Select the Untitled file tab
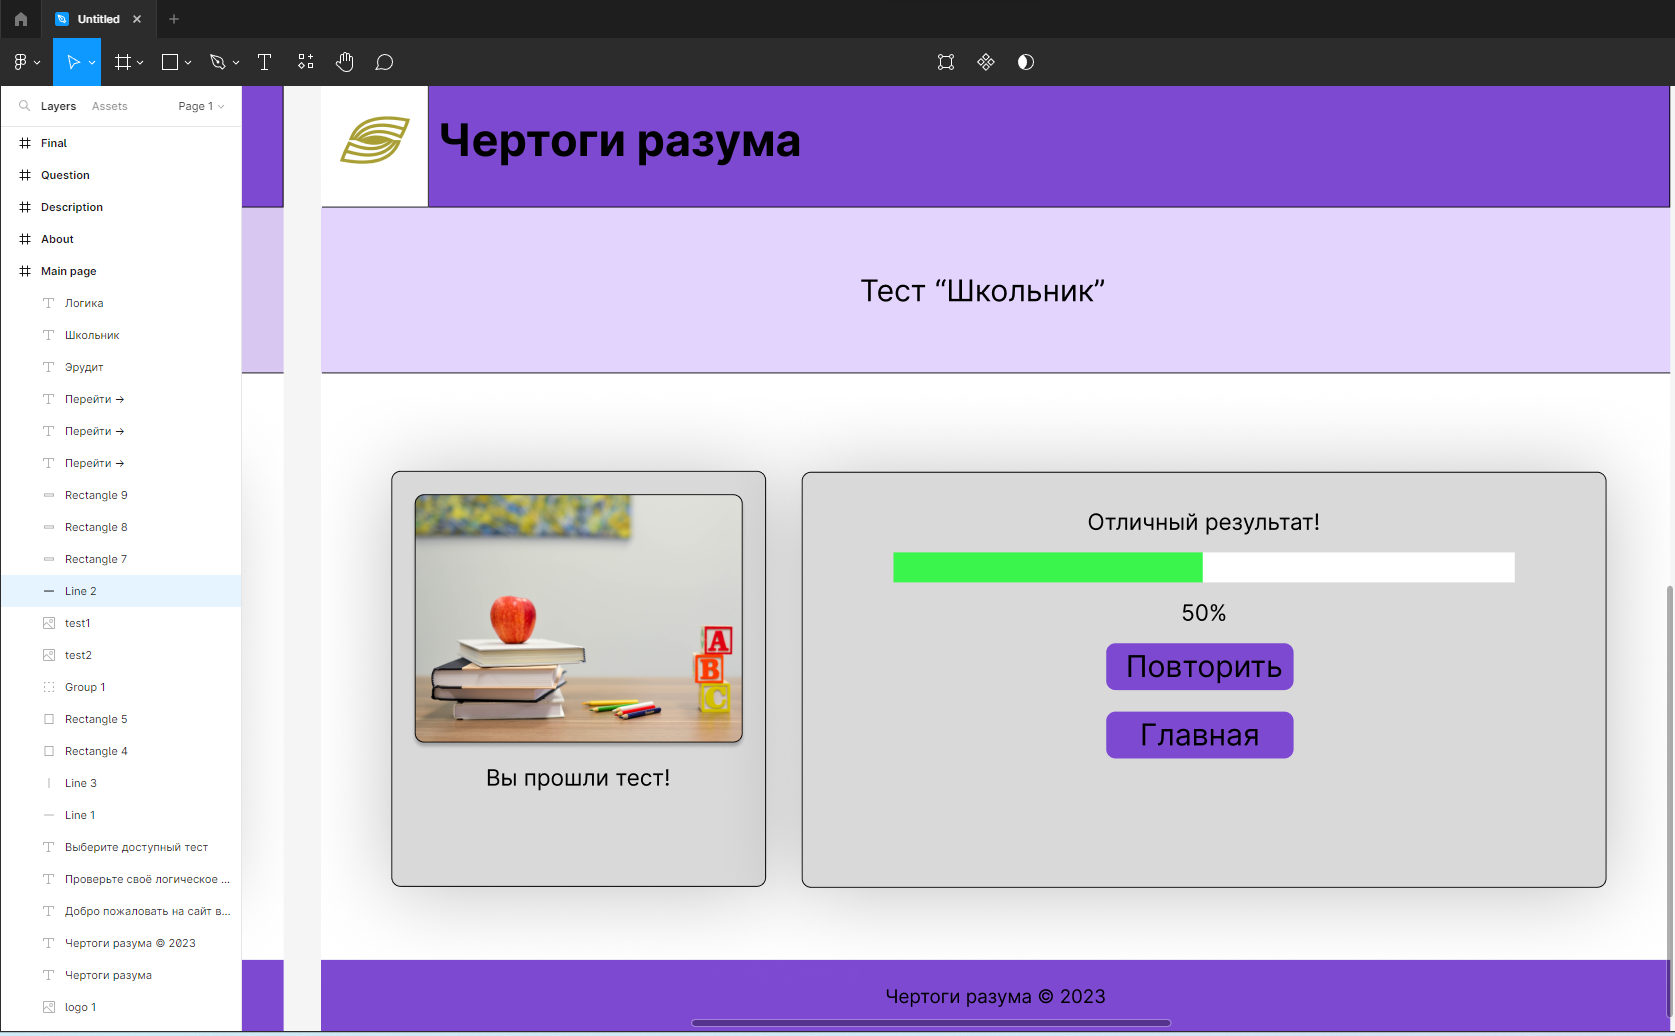The height and width of the screenshot is (1036, 1675). point(98,19)
